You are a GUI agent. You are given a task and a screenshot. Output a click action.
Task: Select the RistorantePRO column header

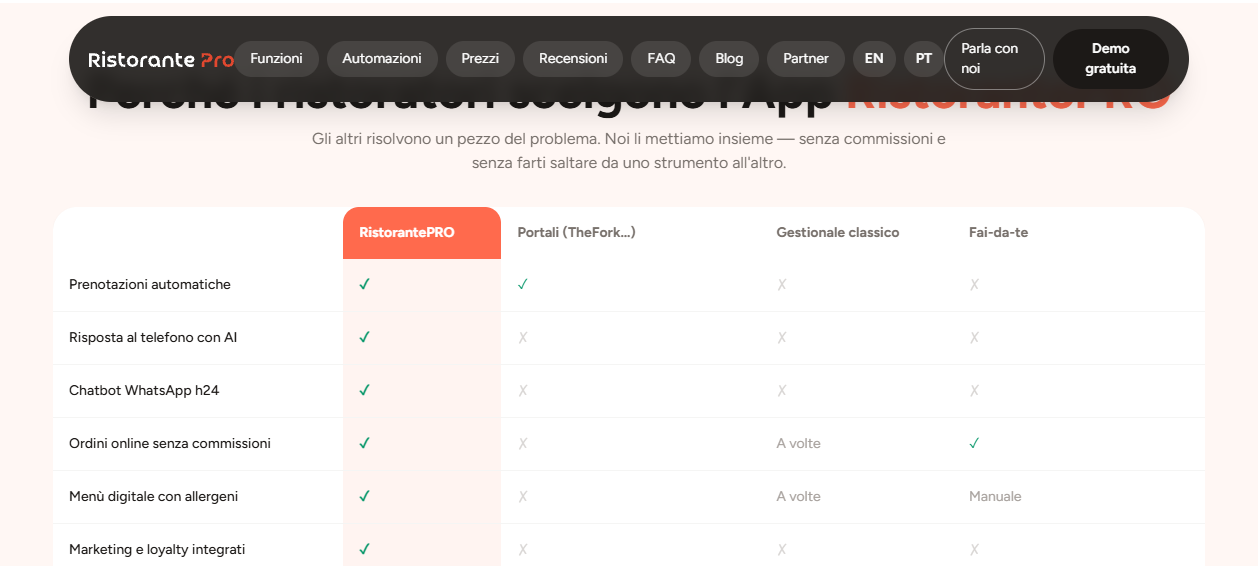tap(422, 233)
